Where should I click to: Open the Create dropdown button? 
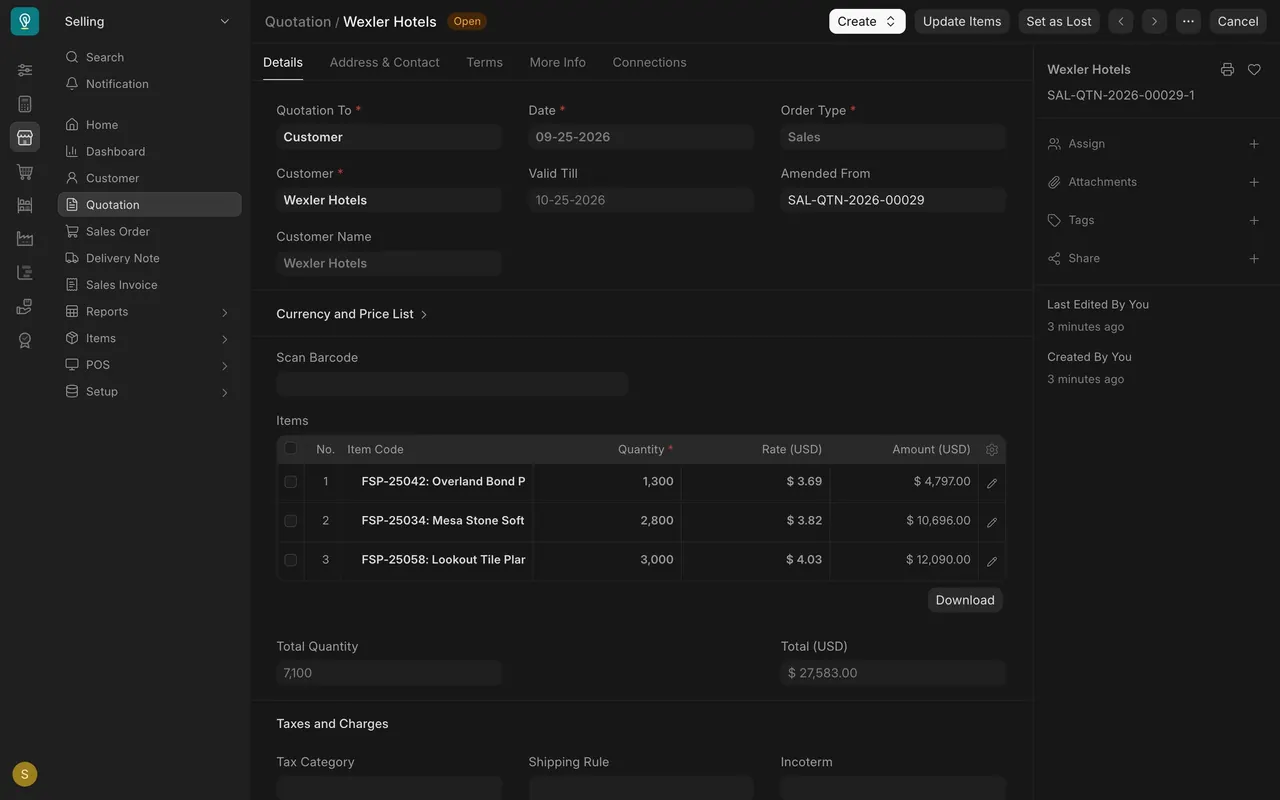[867, 21]
